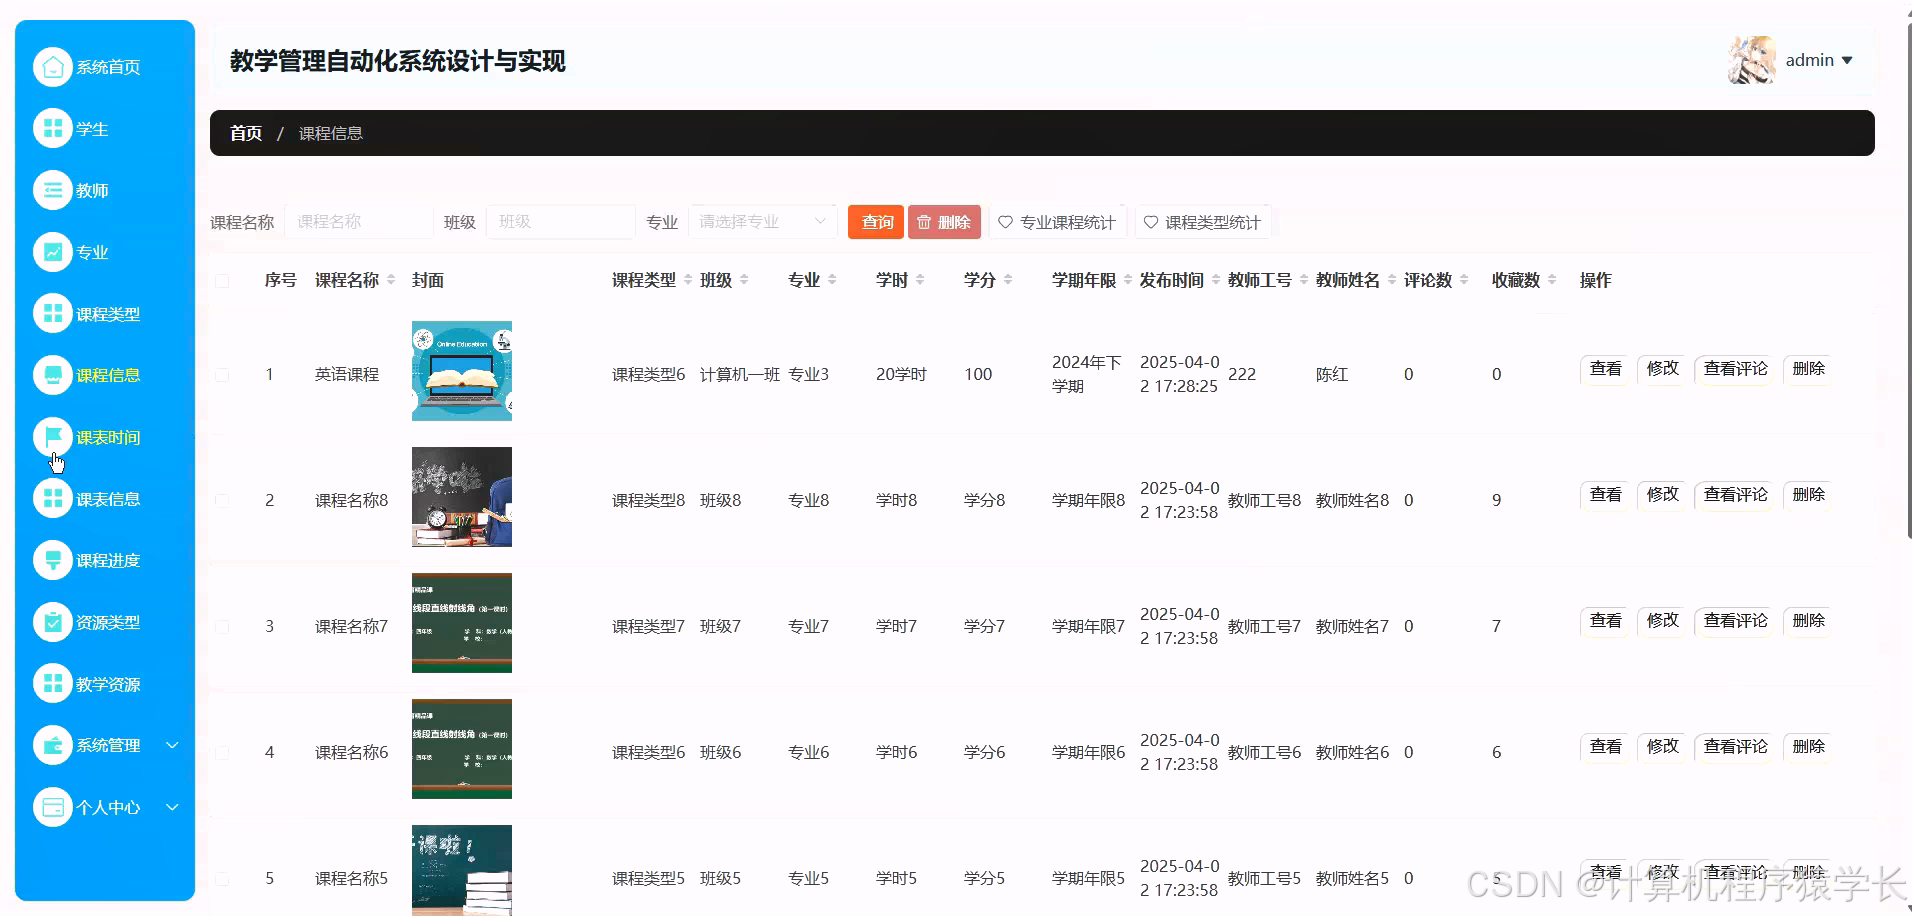This screenshot has height=916, width=1912.
Task: Tick the checkbox for 英语课程 row
Action: click(222, 374)
